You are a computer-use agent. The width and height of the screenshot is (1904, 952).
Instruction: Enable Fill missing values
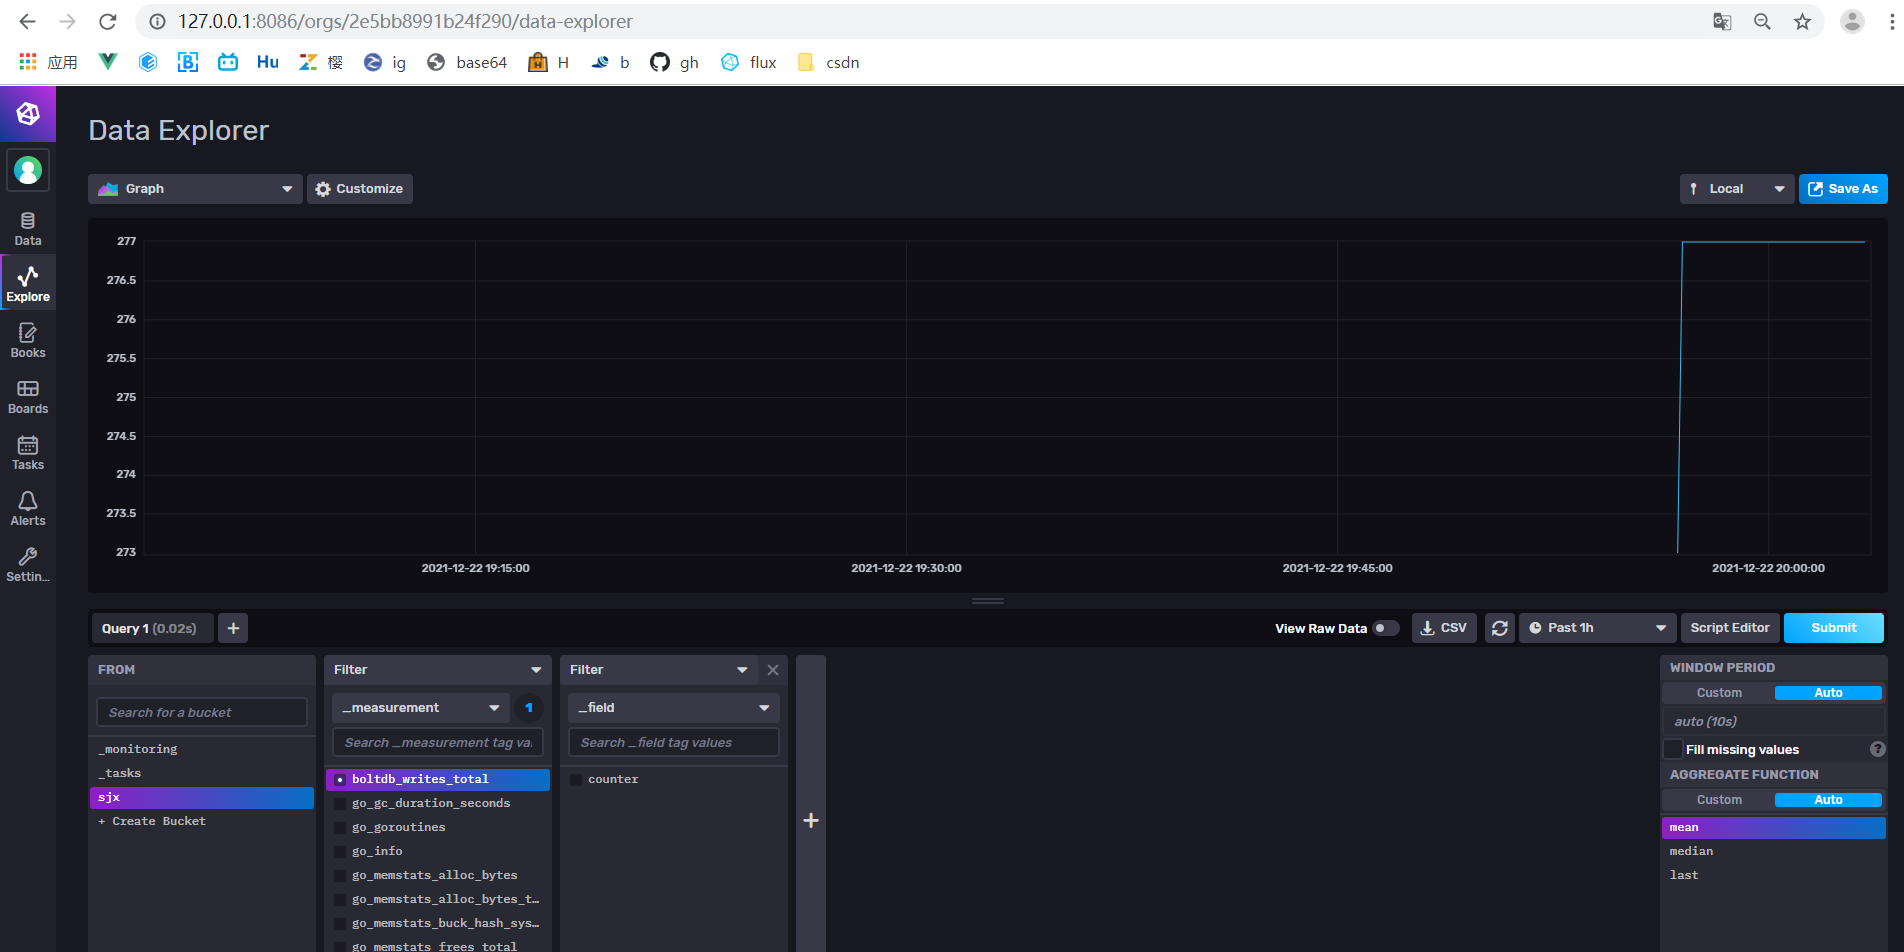coord(1673,749)
